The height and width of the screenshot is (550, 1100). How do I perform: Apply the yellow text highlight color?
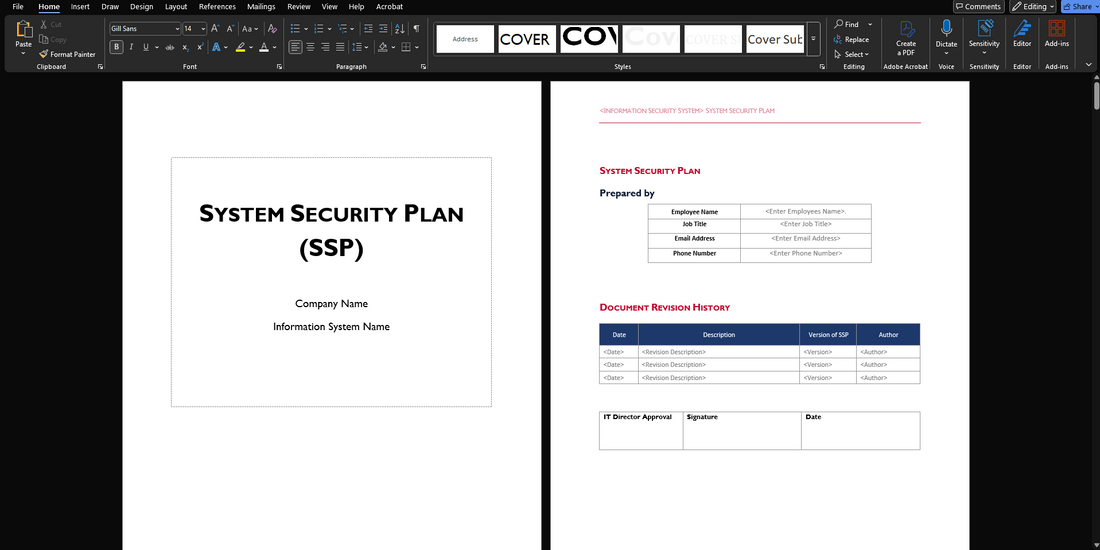click(240, 47)
